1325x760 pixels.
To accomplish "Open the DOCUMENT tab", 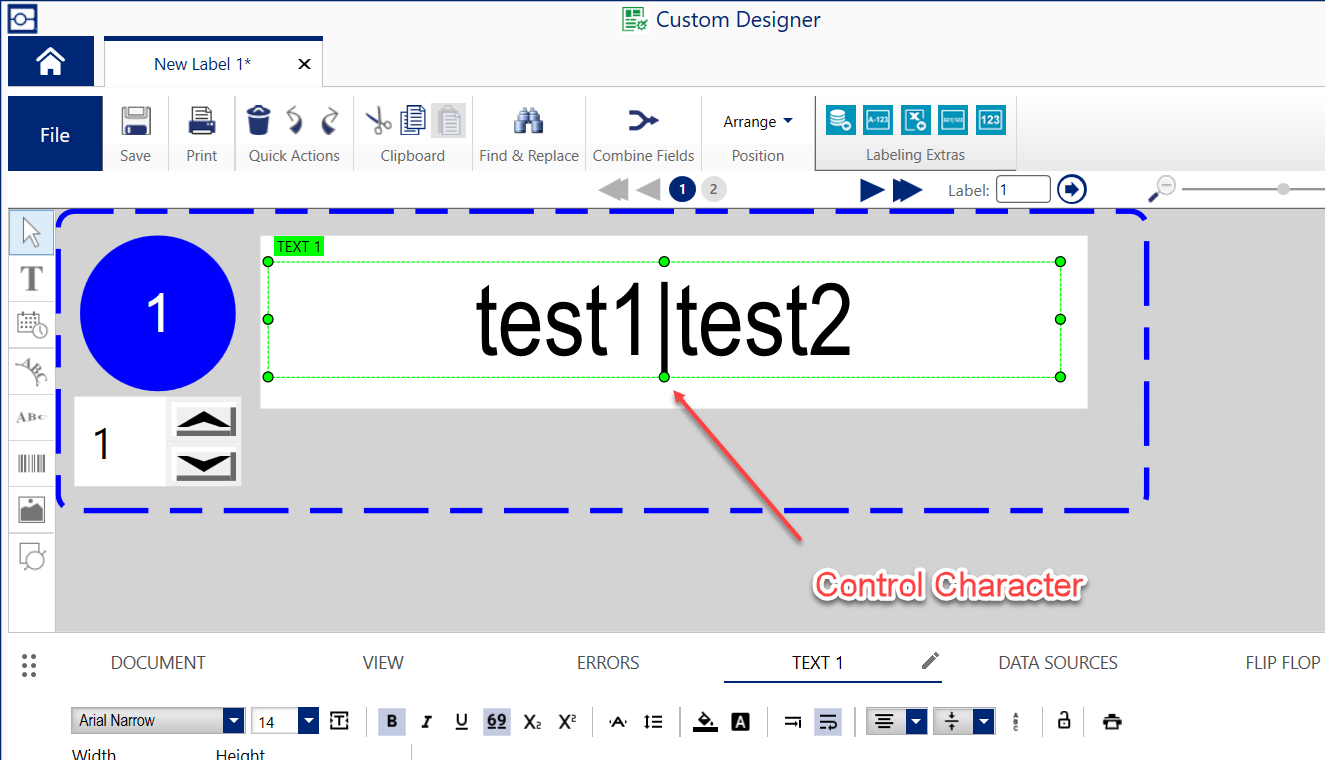I will pyautogui.click(x=158, y=662).
